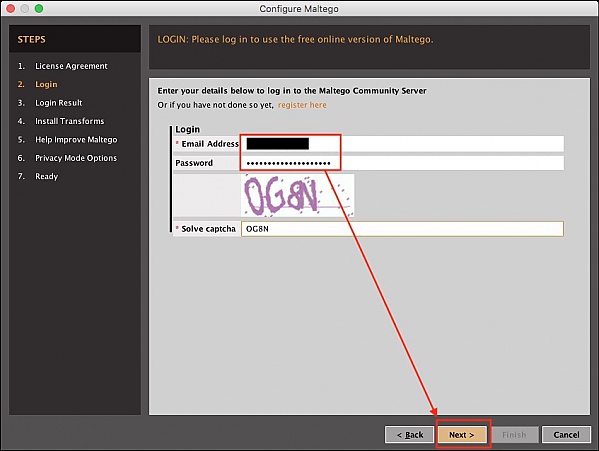Click the Next > button
599x451 pixels.
point(461,435)
